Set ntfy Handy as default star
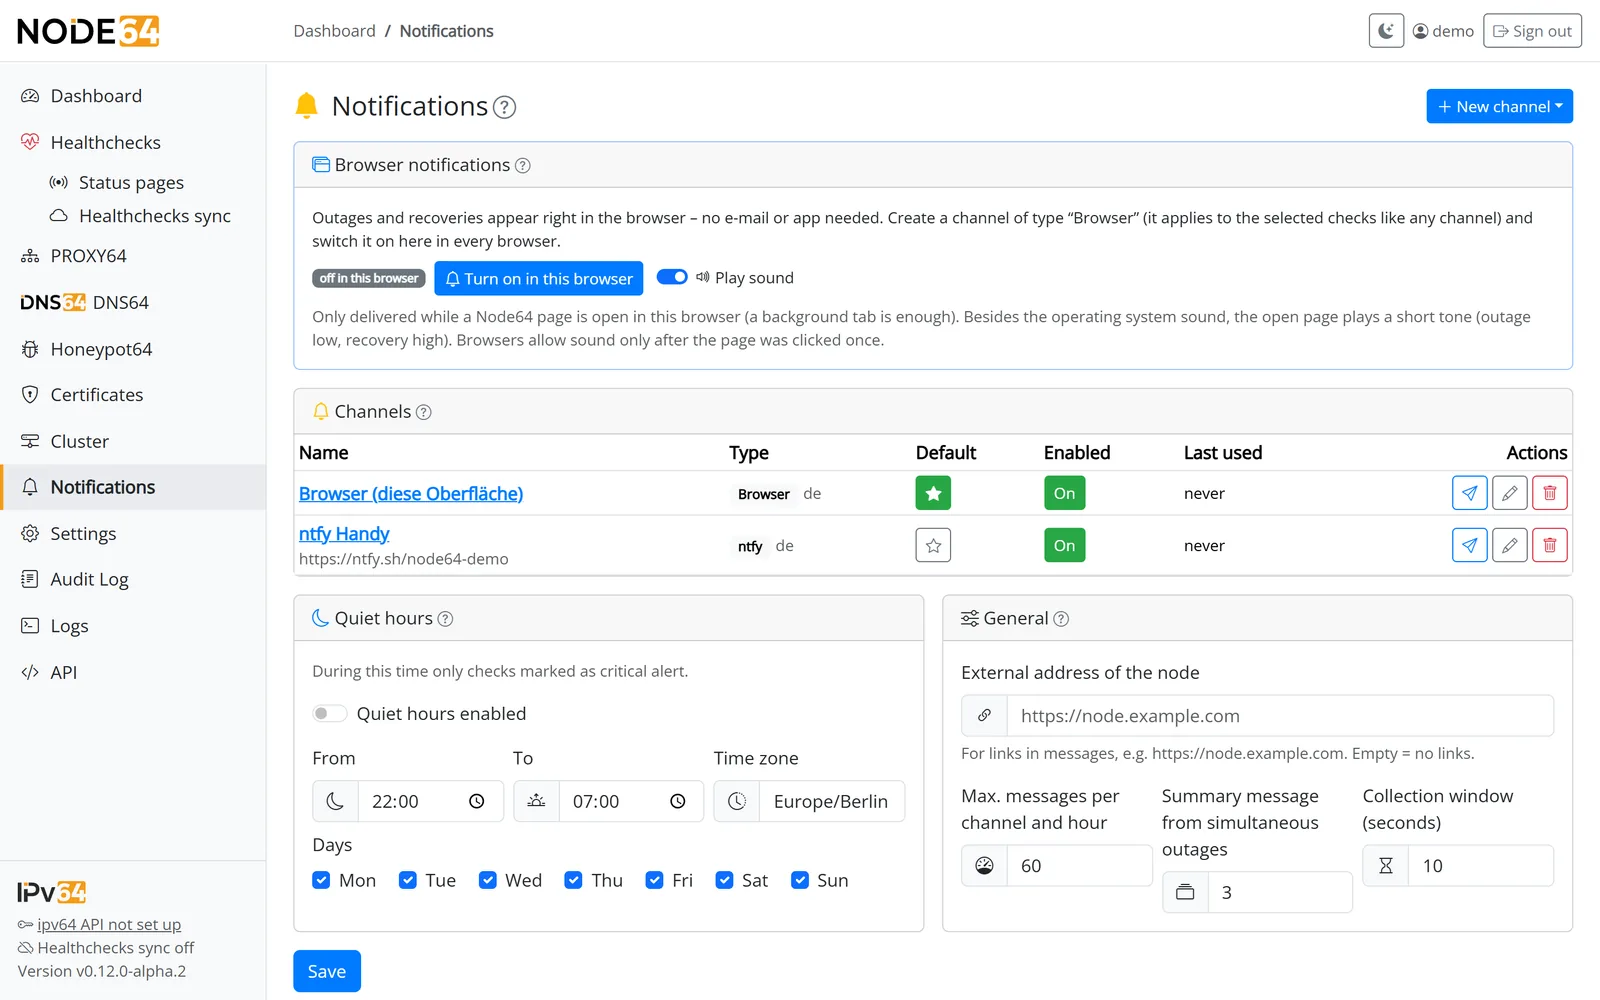1600x1000 pixels. click(933, 545)
